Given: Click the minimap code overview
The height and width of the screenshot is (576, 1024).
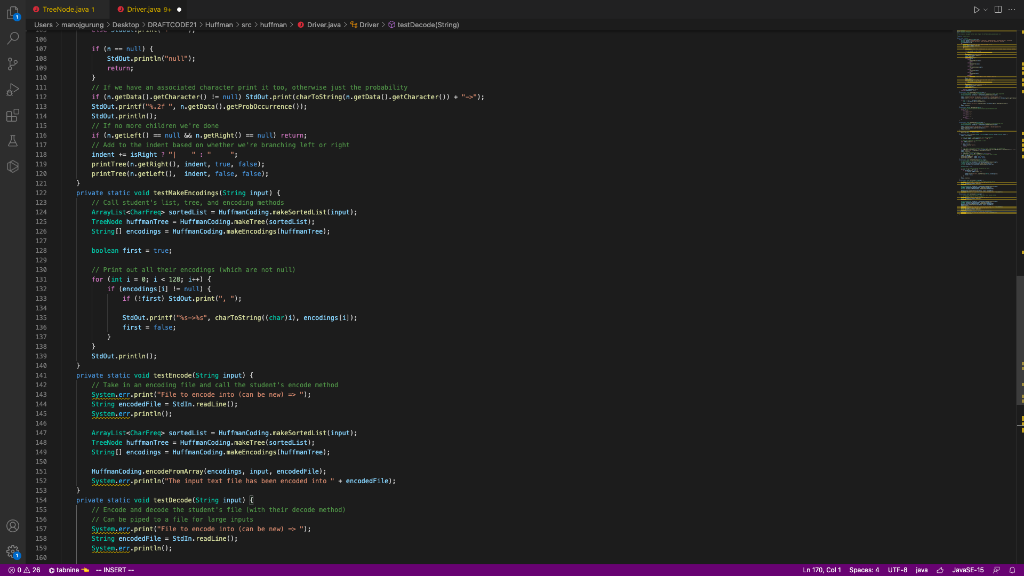Looking at the screenshot, I should click(986, 122).
